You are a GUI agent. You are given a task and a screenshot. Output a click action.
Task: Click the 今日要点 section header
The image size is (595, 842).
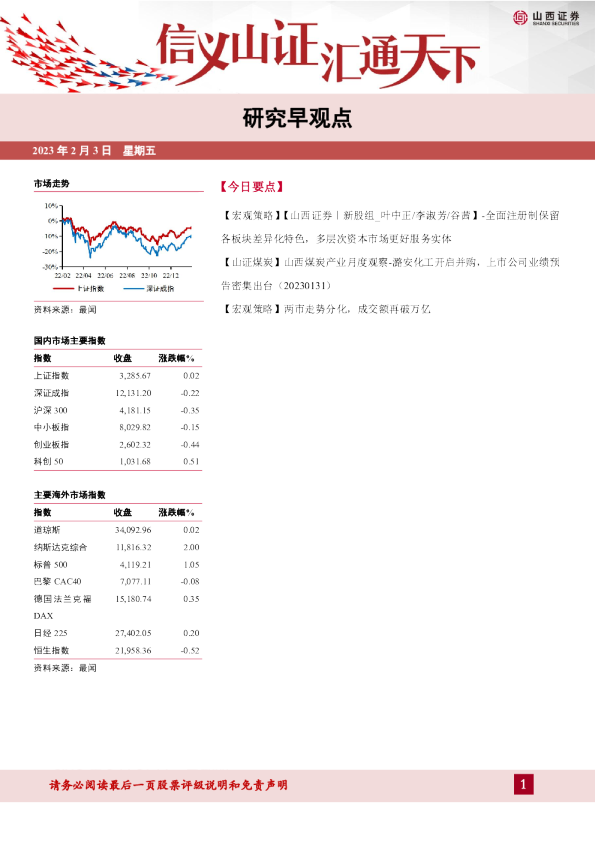click(251, 187)
